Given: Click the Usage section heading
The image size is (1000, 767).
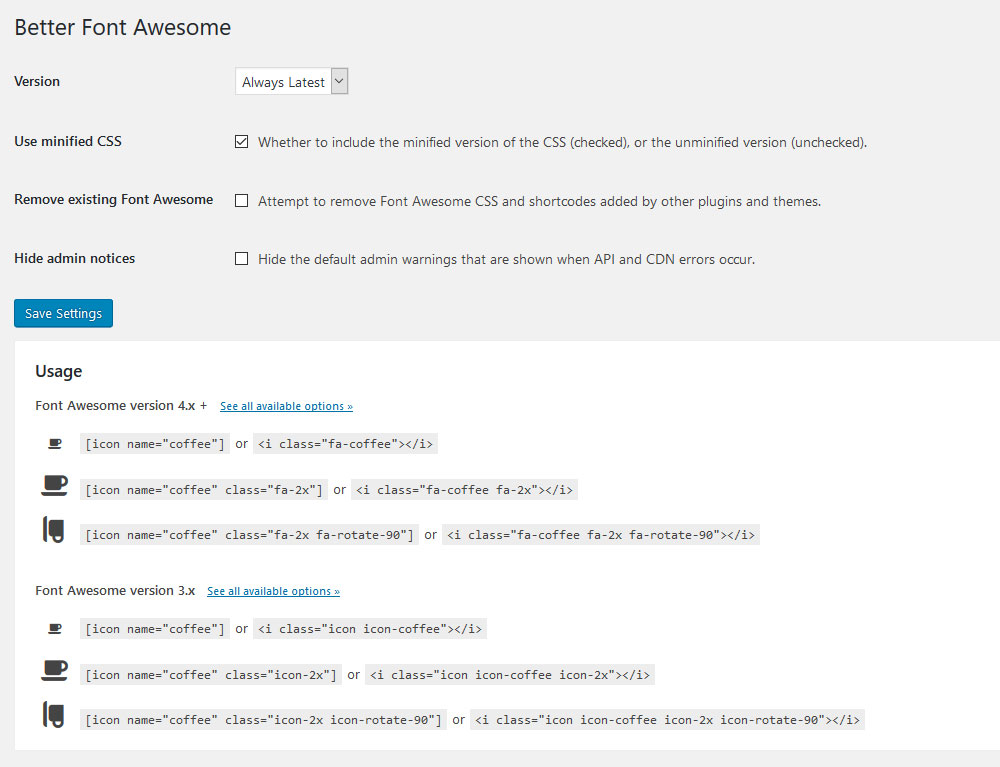Looking at the screenshot, I should point(58,371).
